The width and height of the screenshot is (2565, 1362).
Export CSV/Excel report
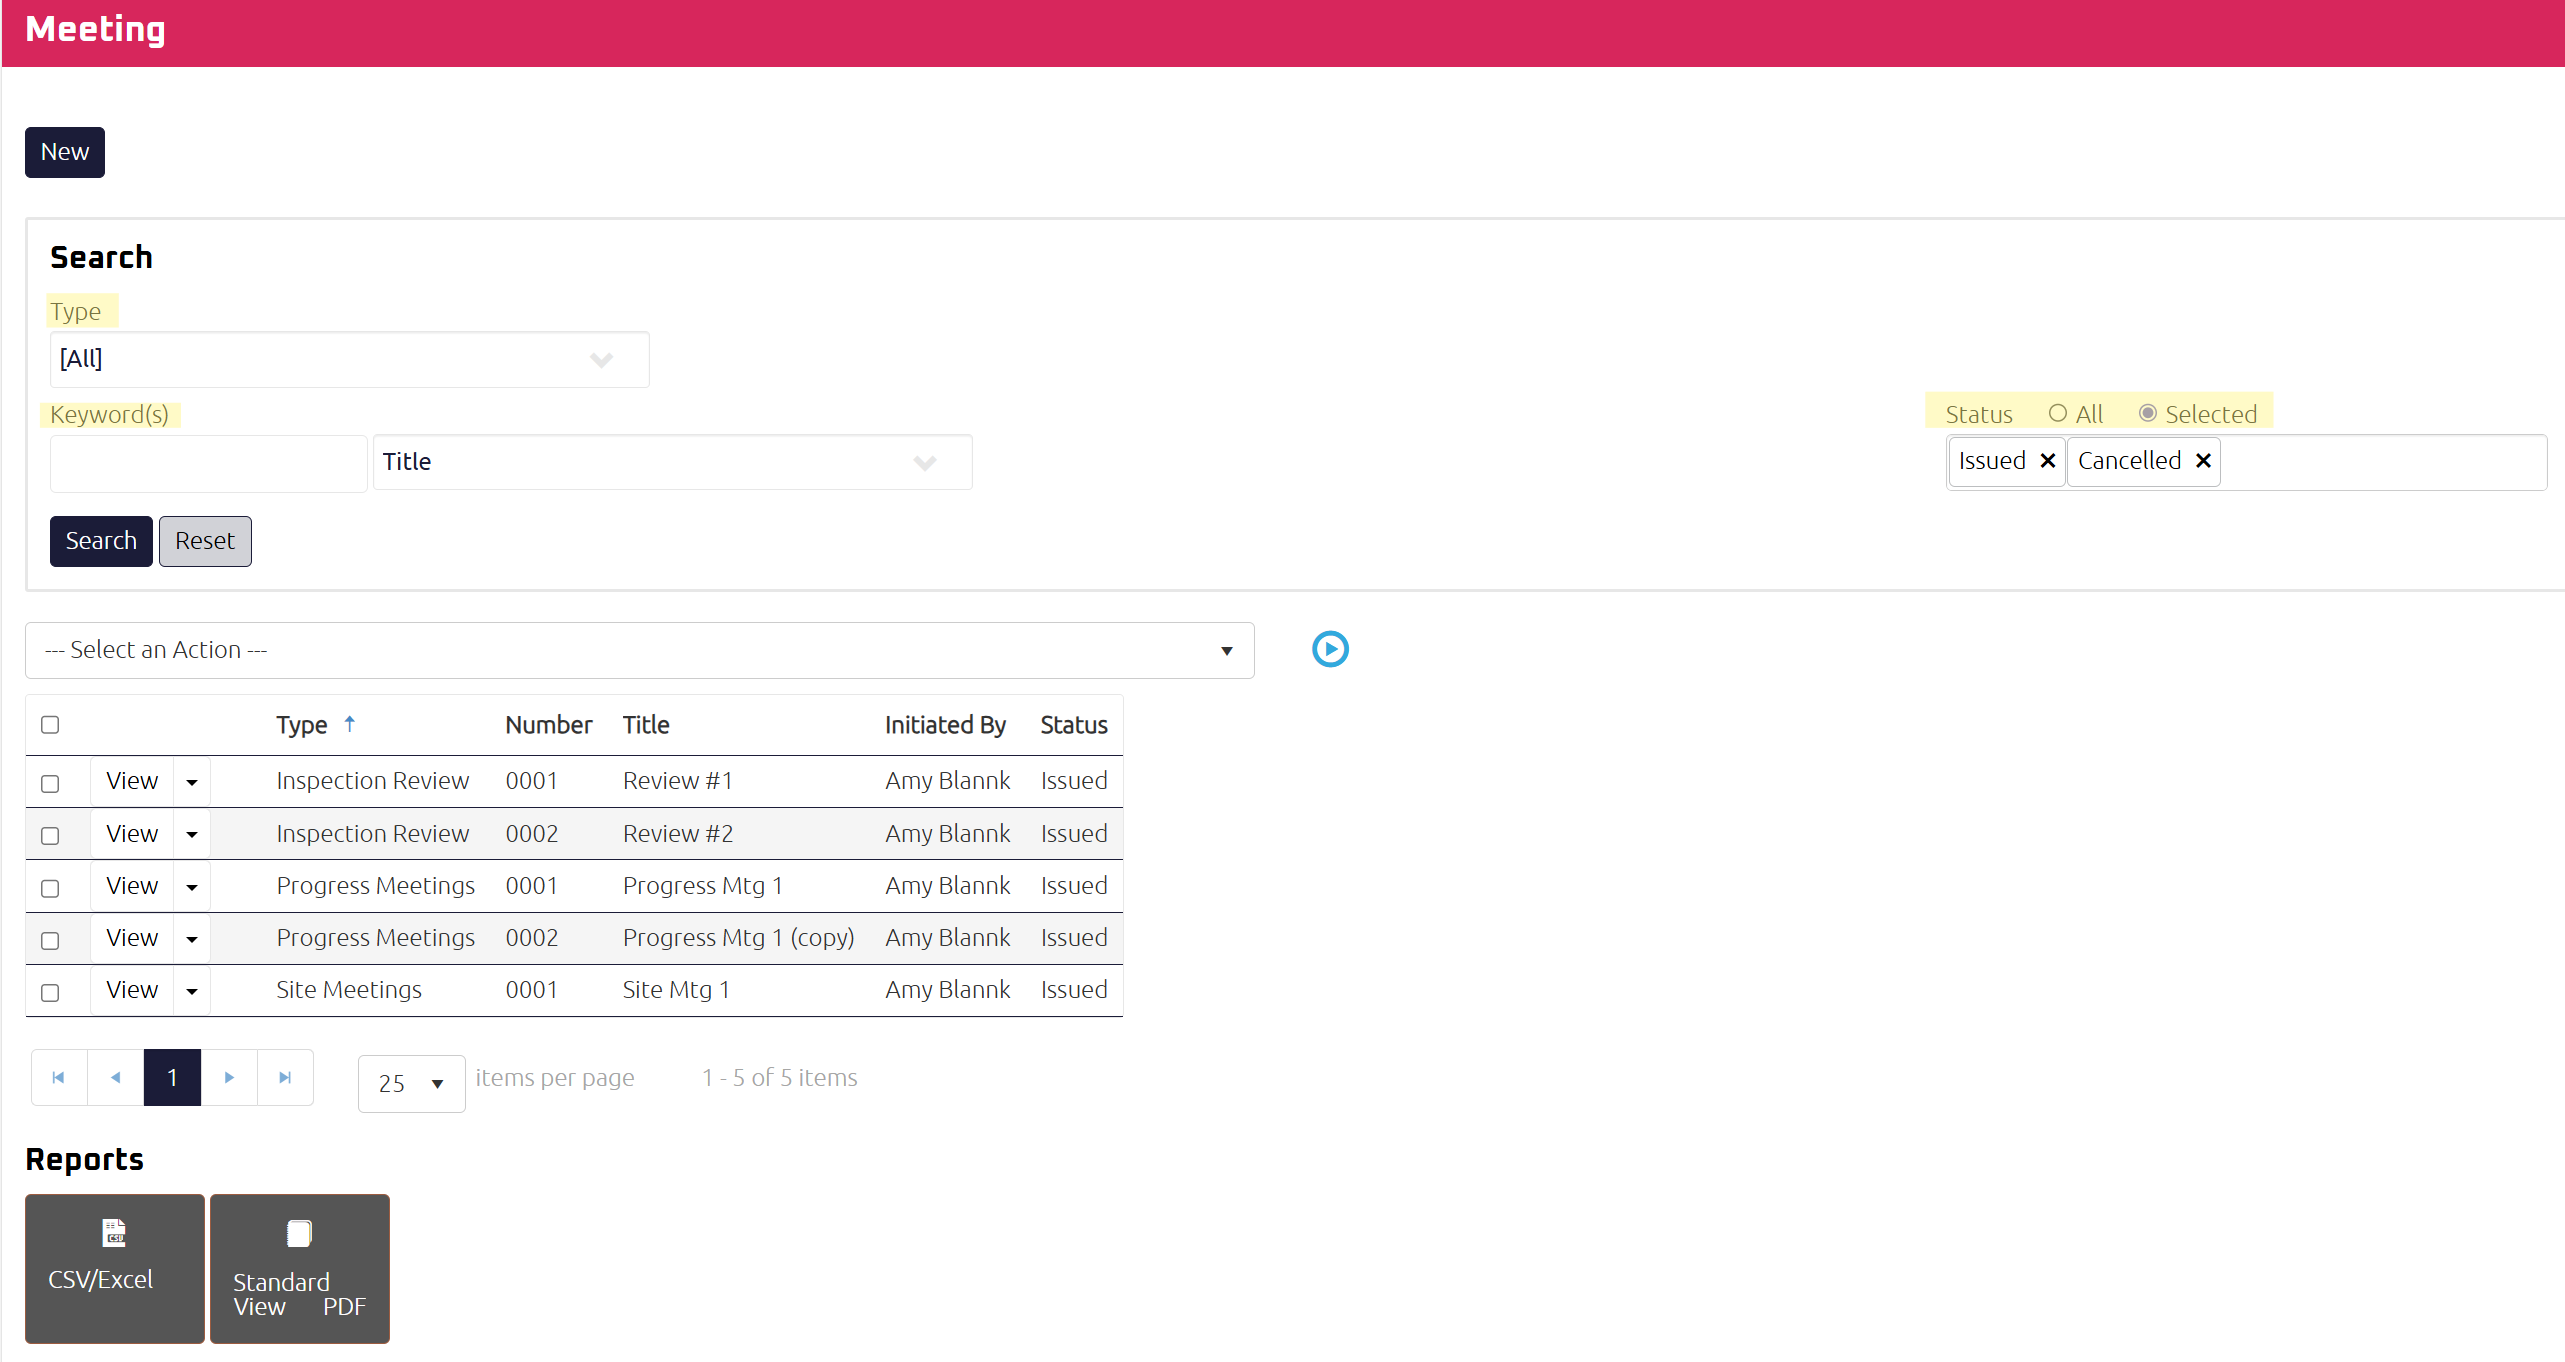click(115, 1269)
